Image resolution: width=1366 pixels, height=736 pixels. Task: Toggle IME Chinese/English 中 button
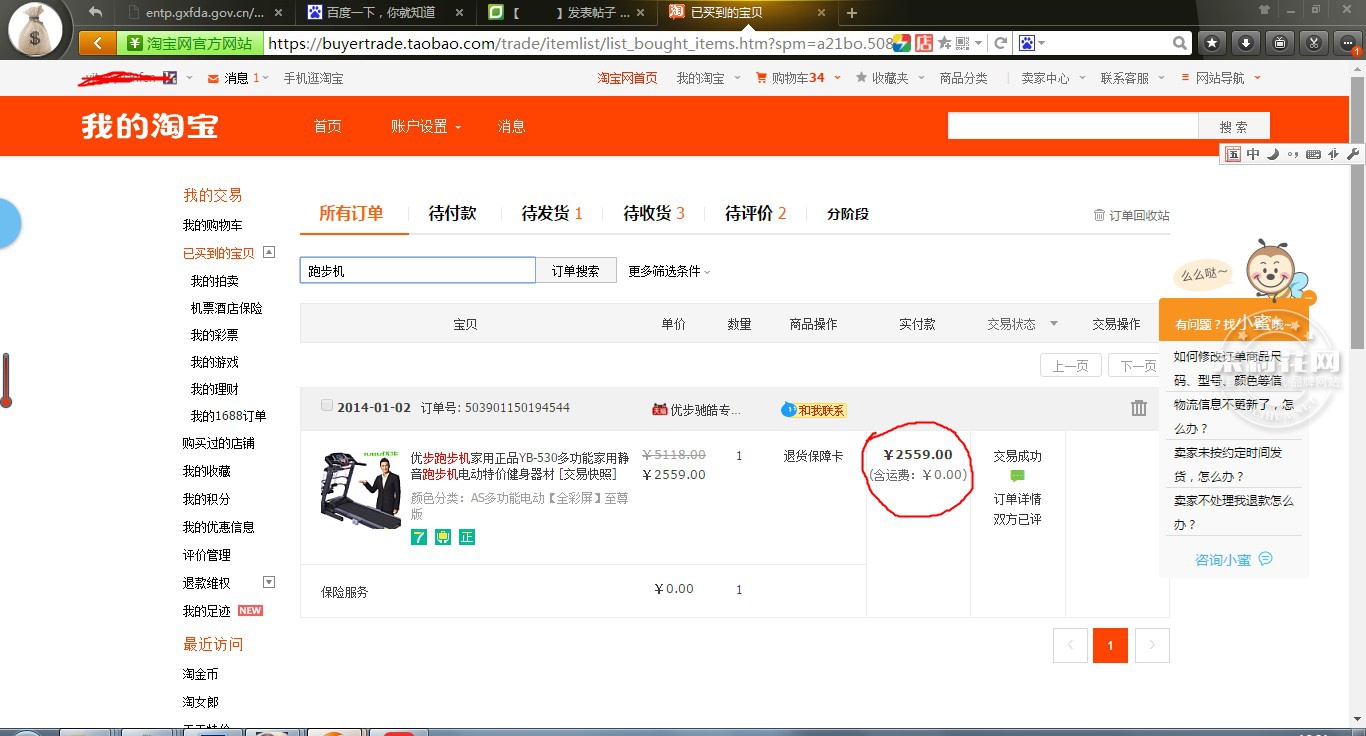pyautogui.click(x=1253, y=154)
